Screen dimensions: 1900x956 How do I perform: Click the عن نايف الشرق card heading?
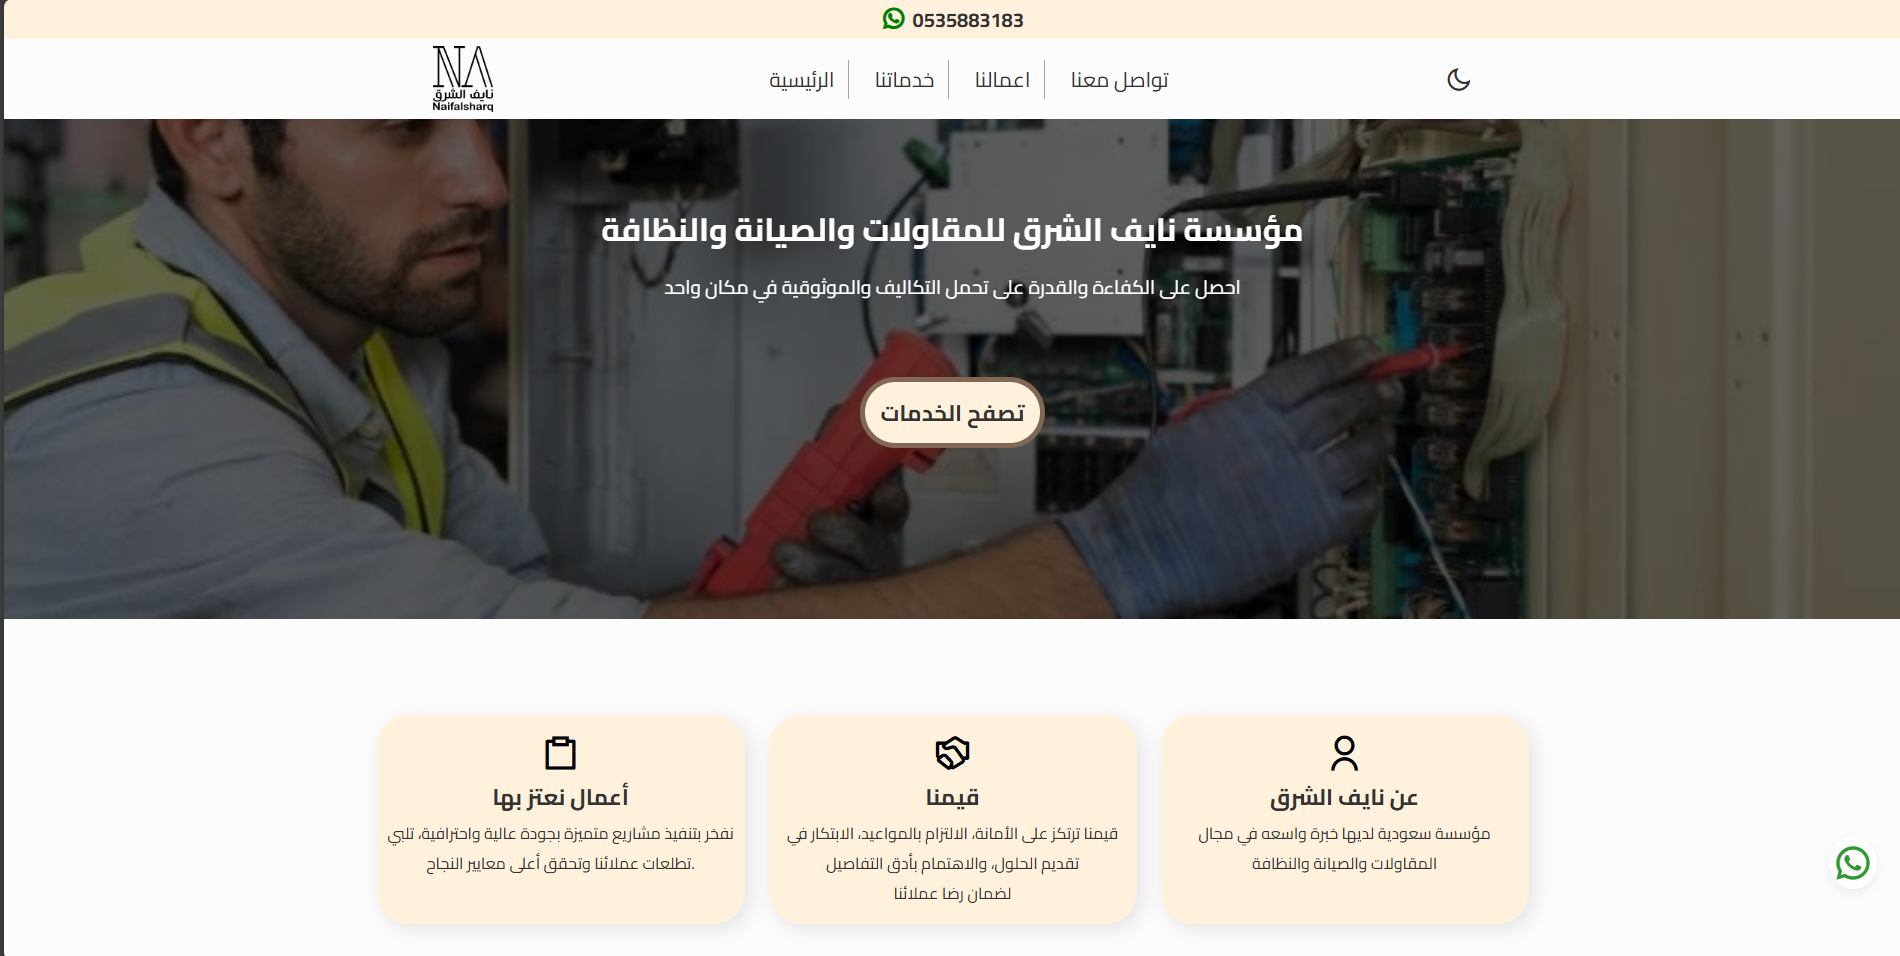[1344, 797]
